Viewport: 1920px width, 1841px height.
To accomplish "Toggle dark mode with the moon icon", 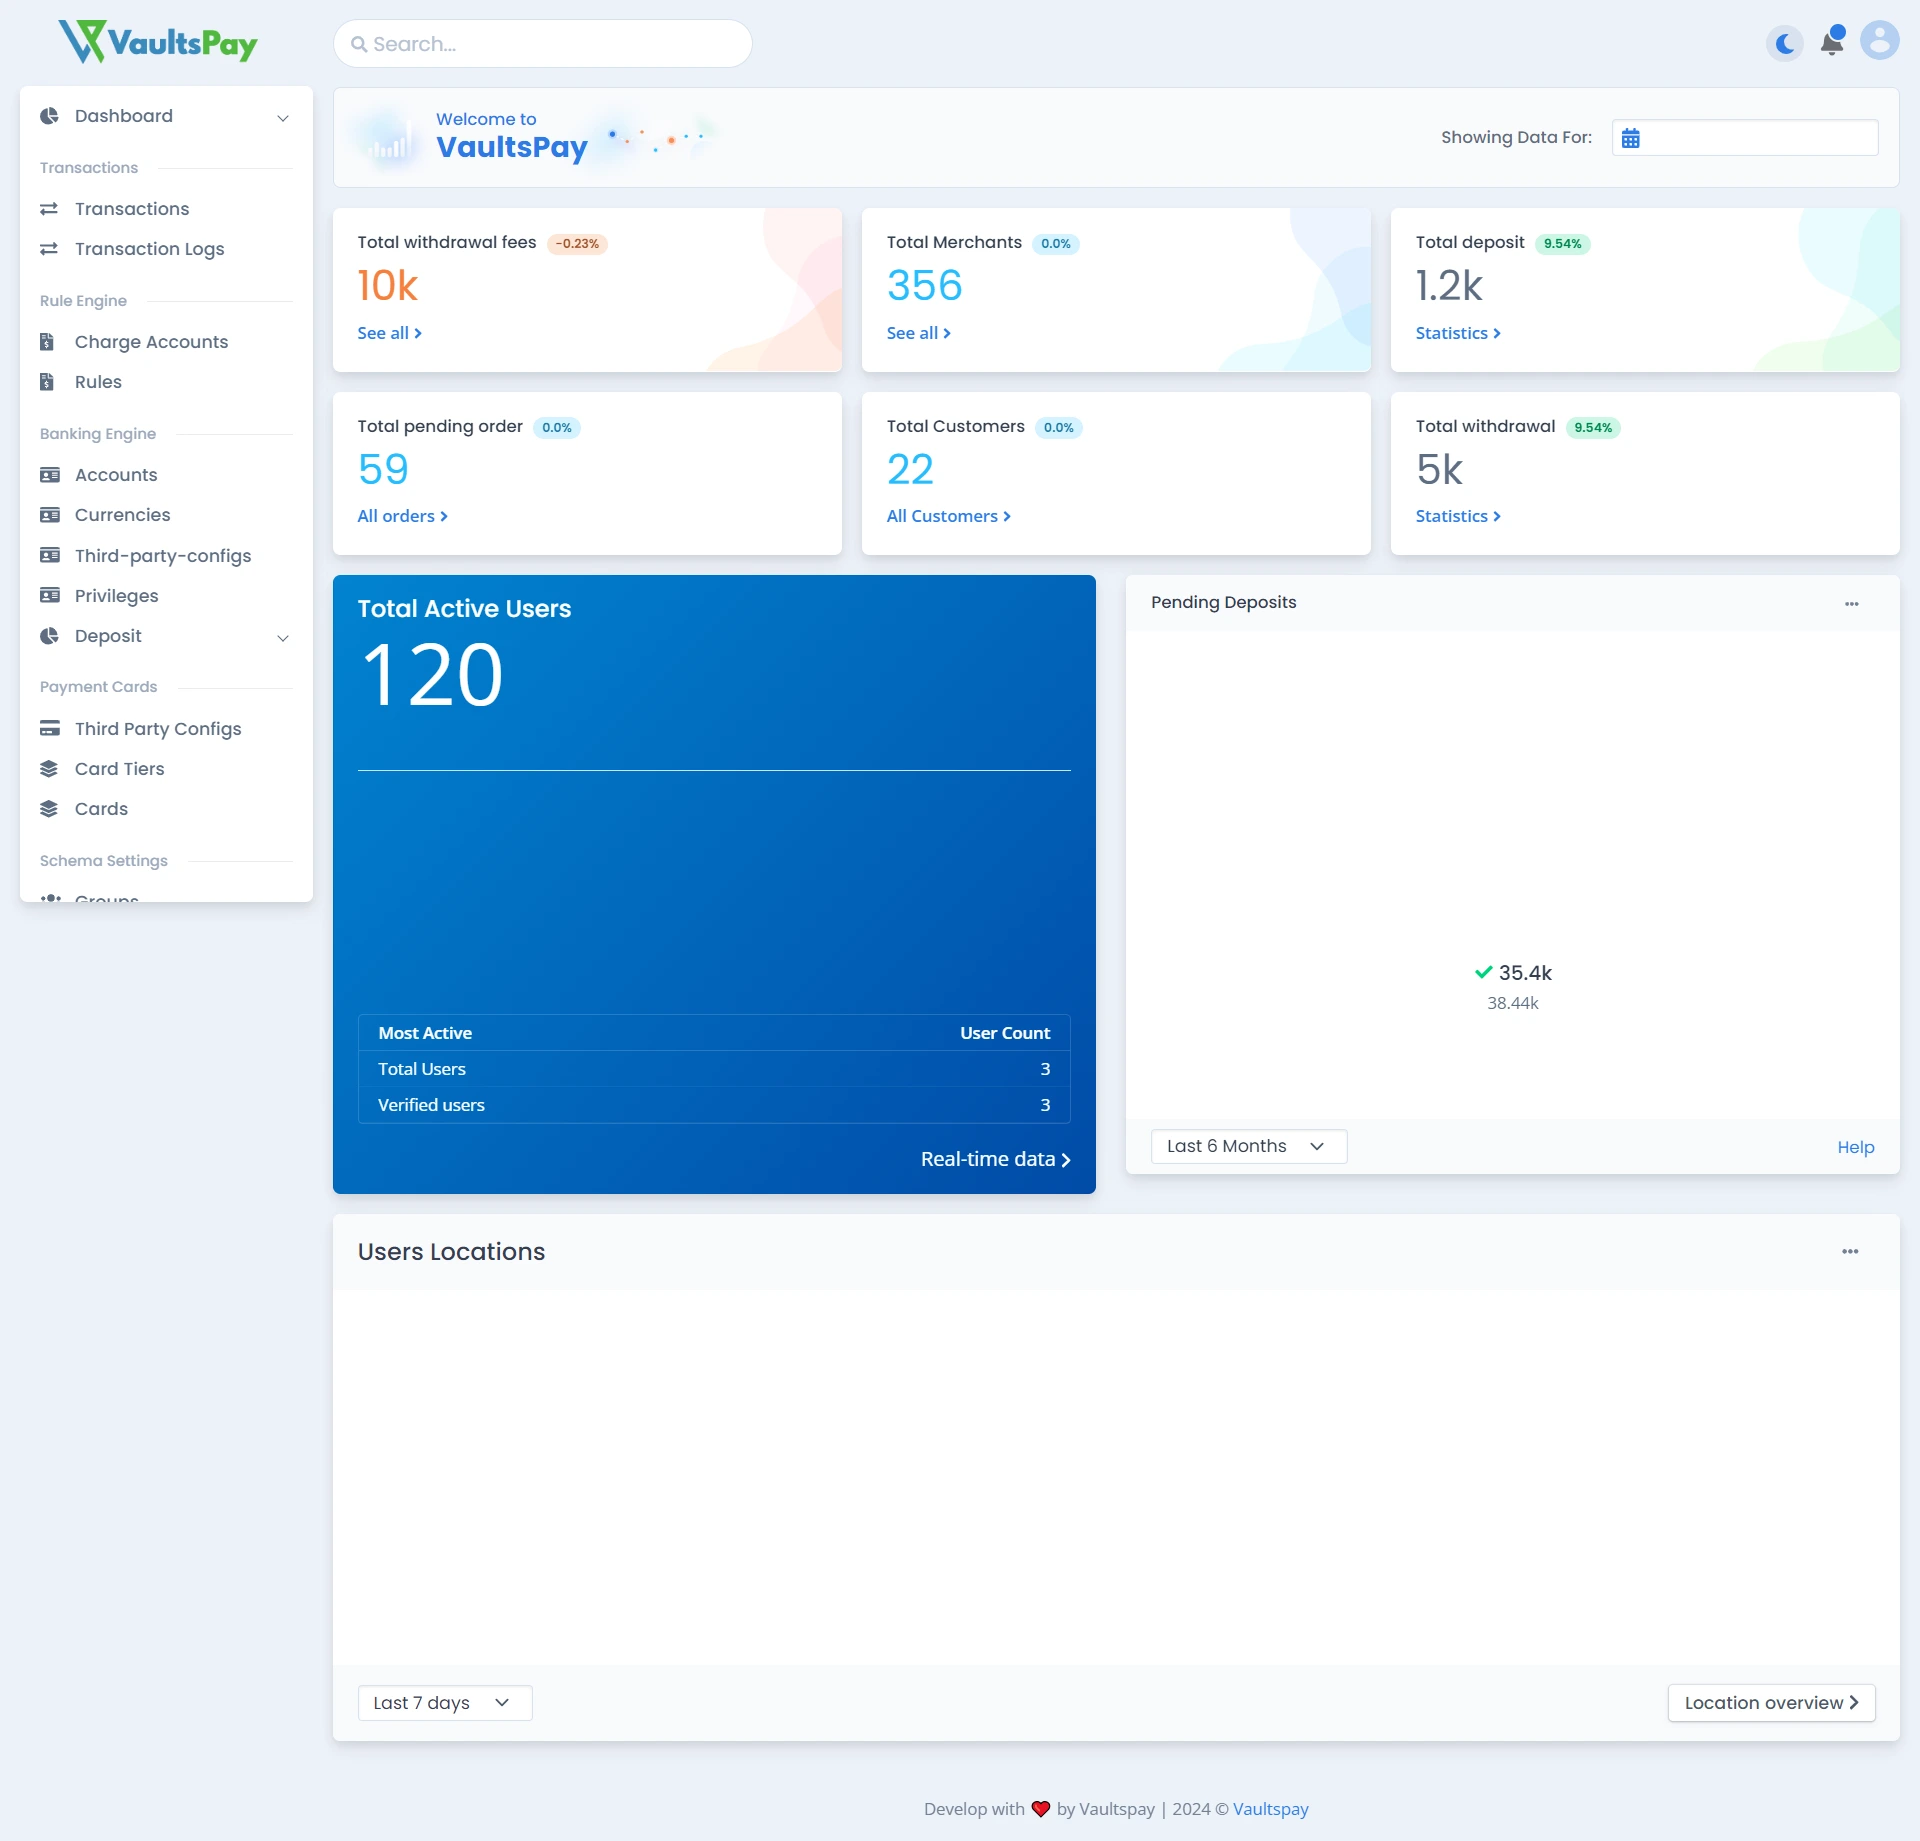I will tap(1784, 43).
